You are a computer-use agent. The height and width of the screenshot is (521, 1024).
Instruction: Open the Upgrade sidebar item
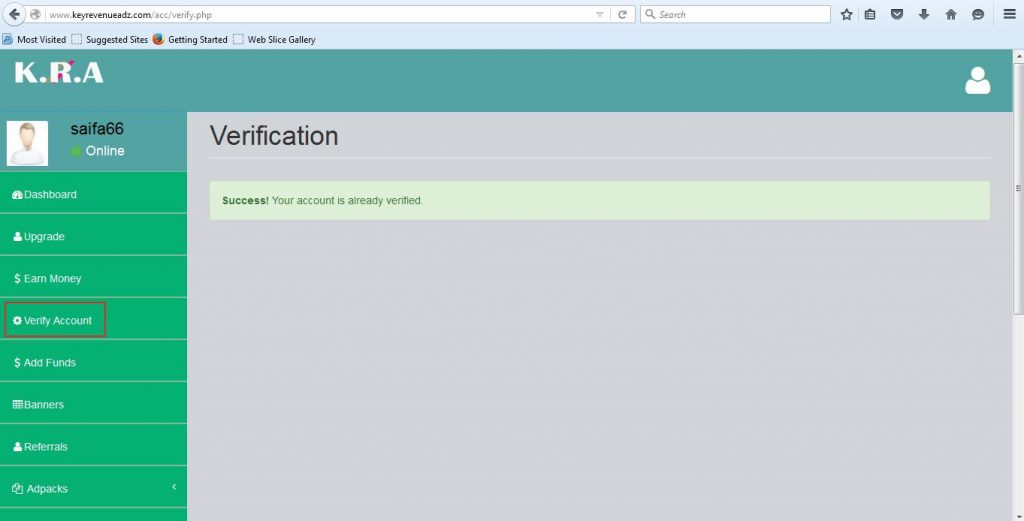(x=44, y=237)
